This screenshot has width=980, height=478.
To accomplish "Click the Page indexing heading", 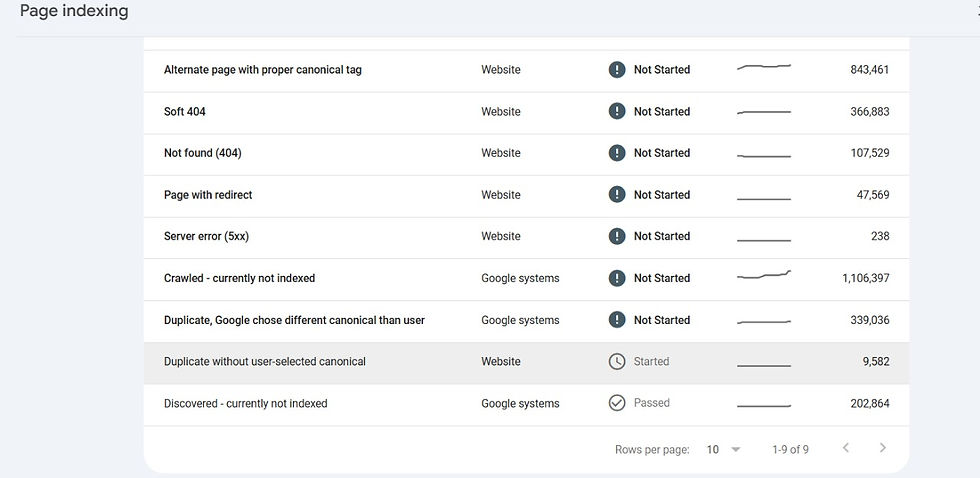I will 74,12.
